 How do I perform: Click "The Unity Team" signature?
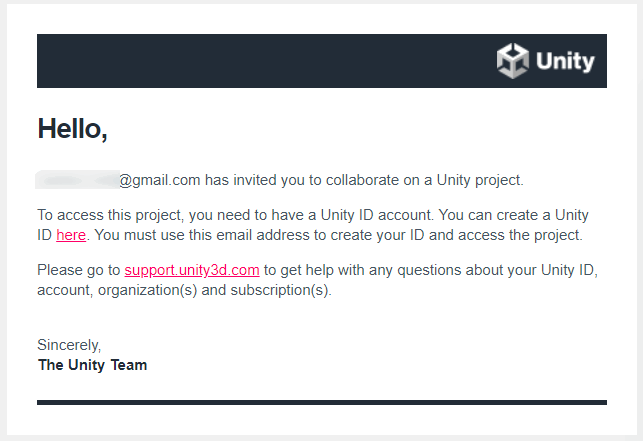point(92,365)
